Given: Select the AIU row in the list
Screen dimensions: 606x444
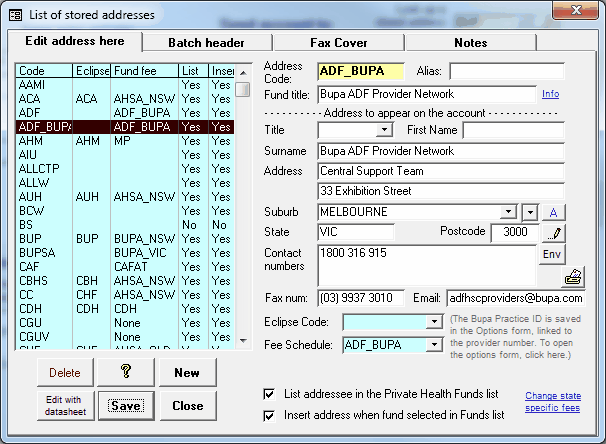Looking at the screenshot, I should coord(125,155).
